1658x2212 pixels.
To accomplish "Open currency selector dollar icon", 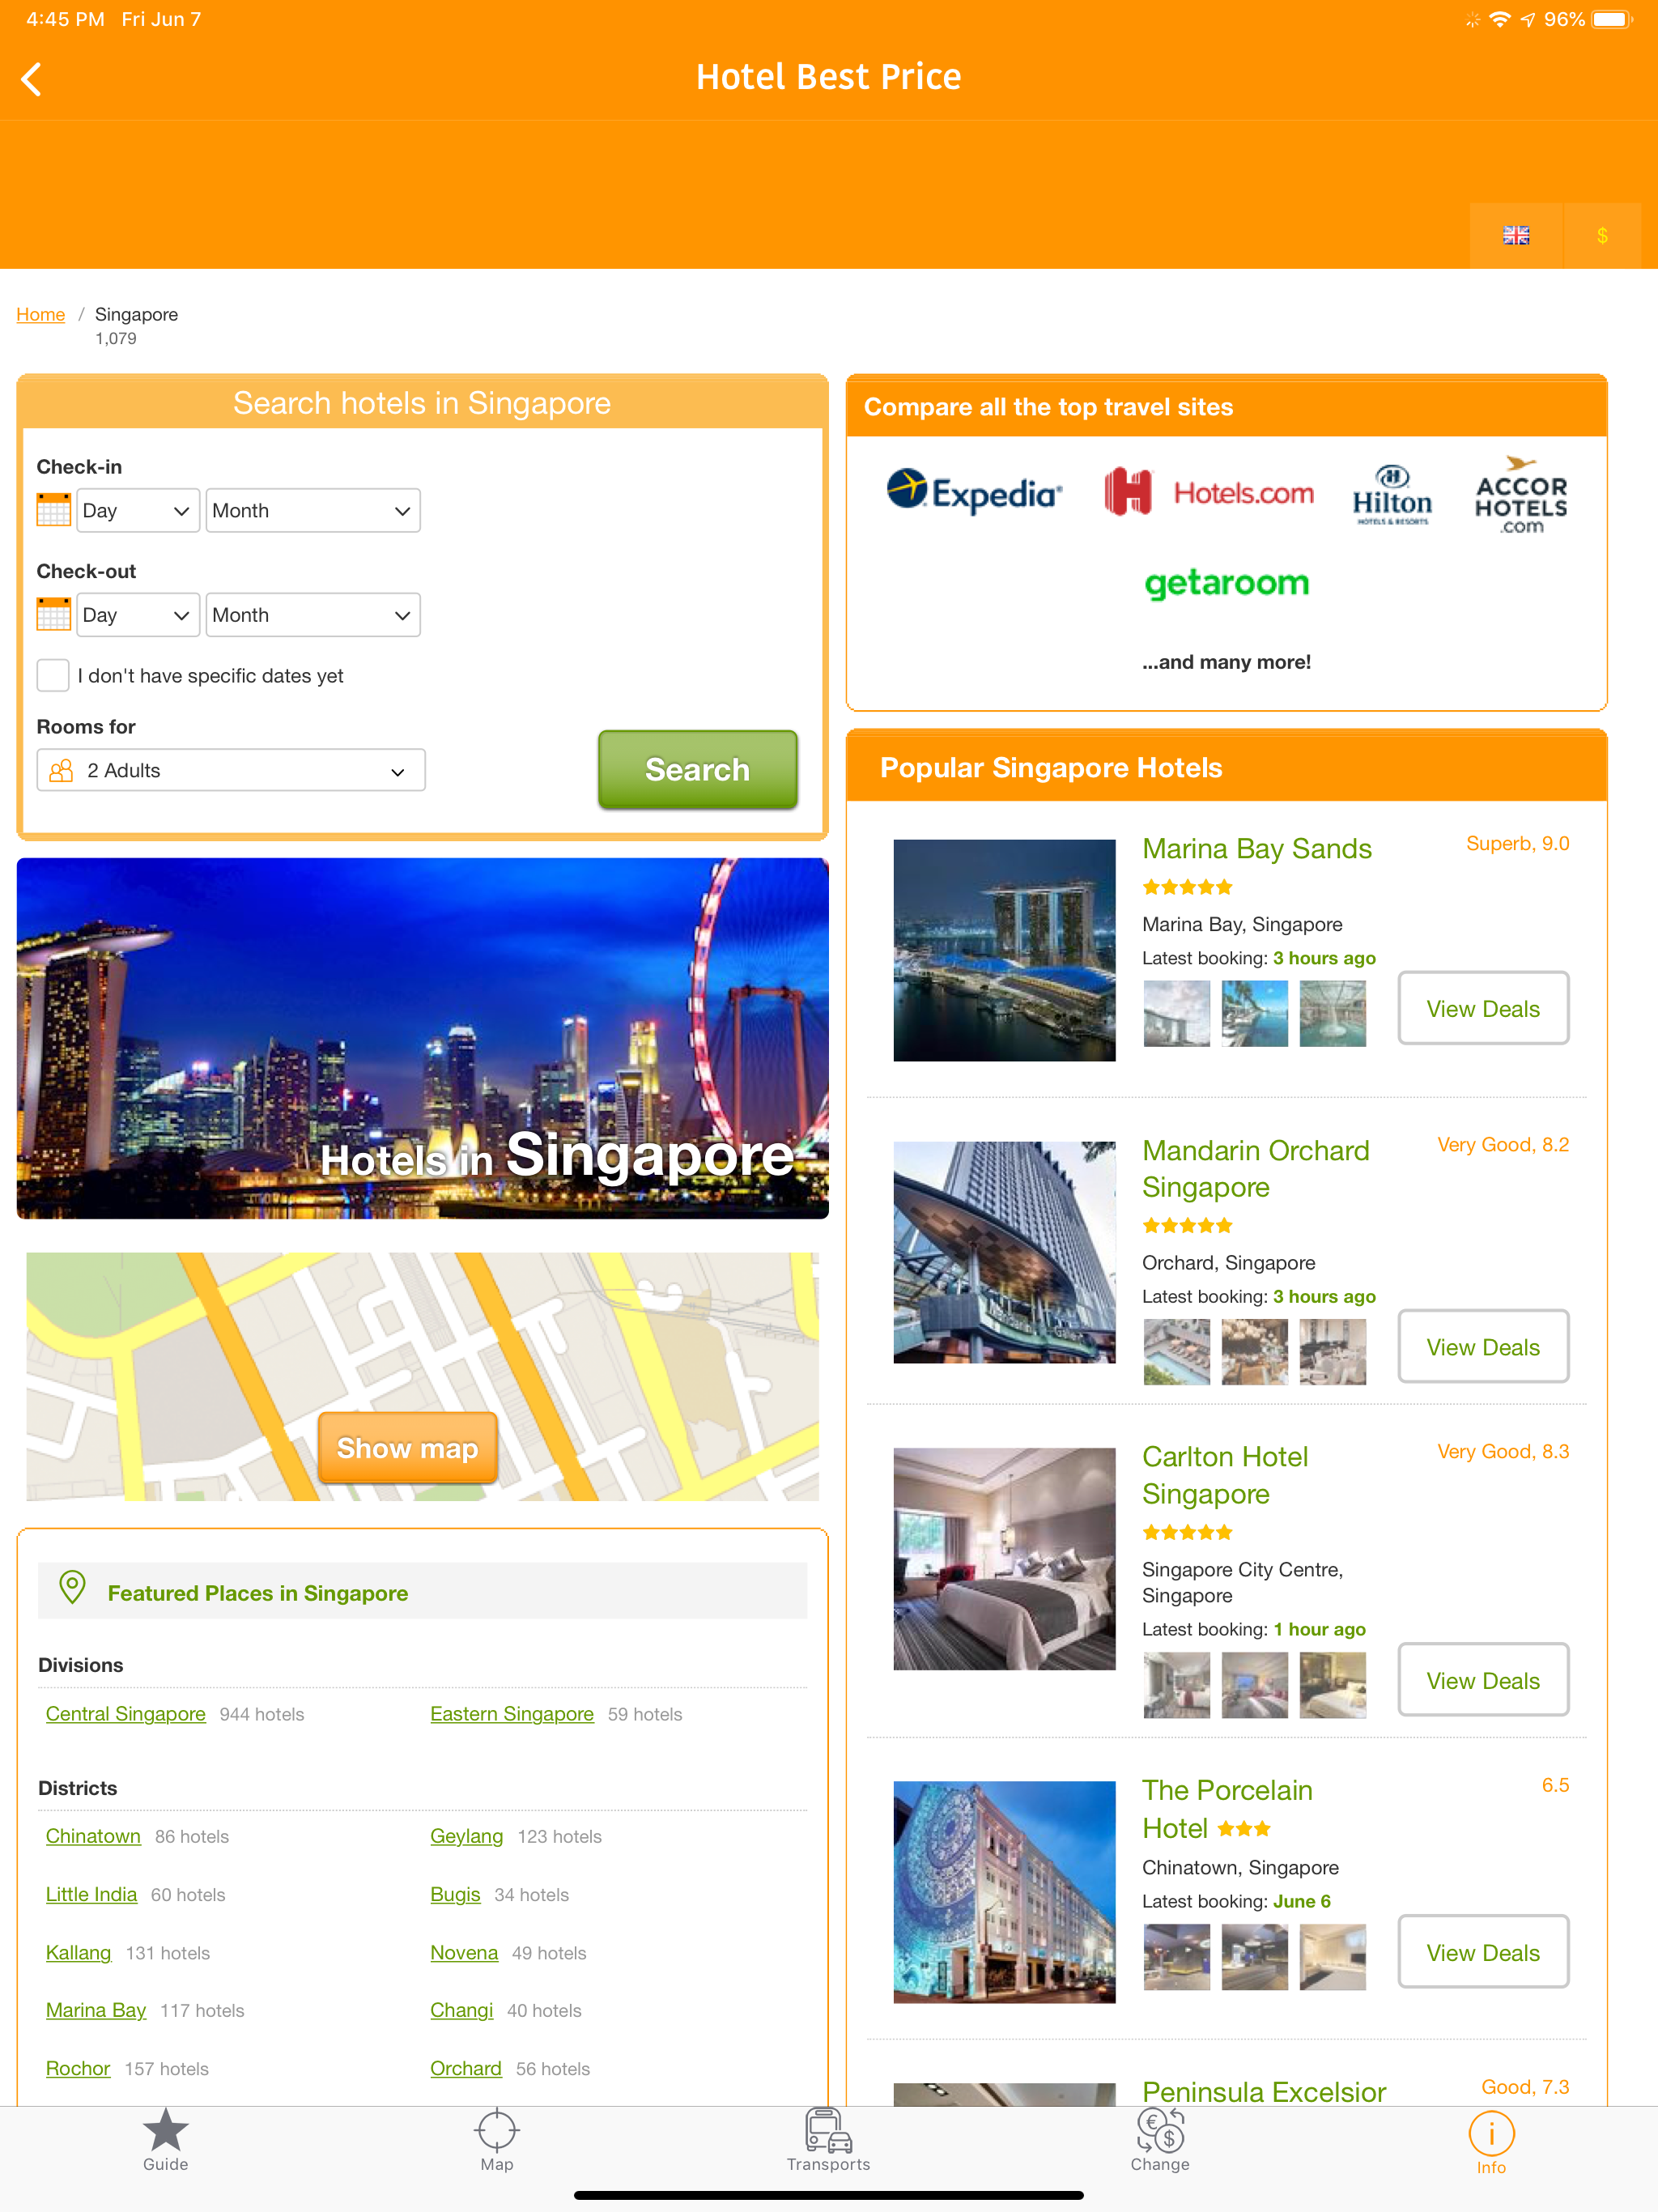I will coord(1602,235).
